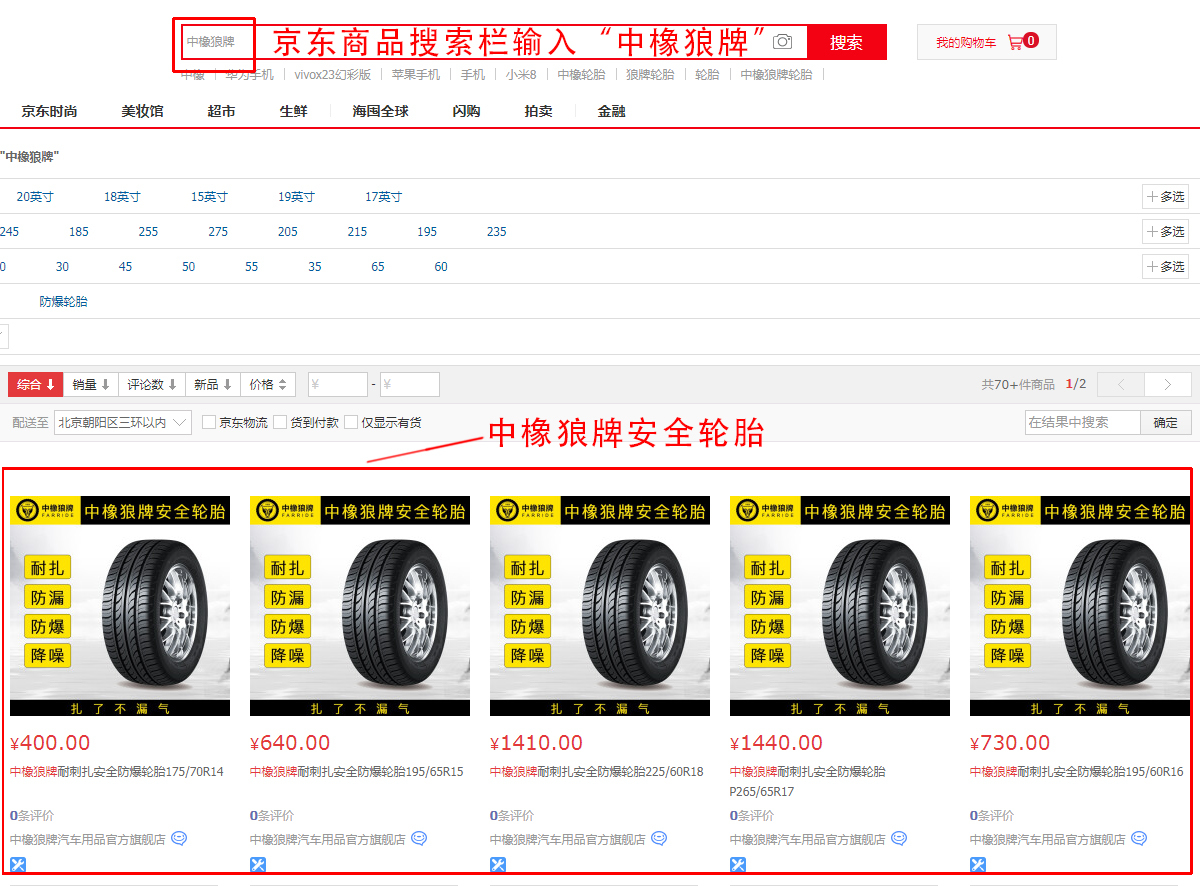
Task: Open product title ending in P265/65R17
Action: click(808, 781)
